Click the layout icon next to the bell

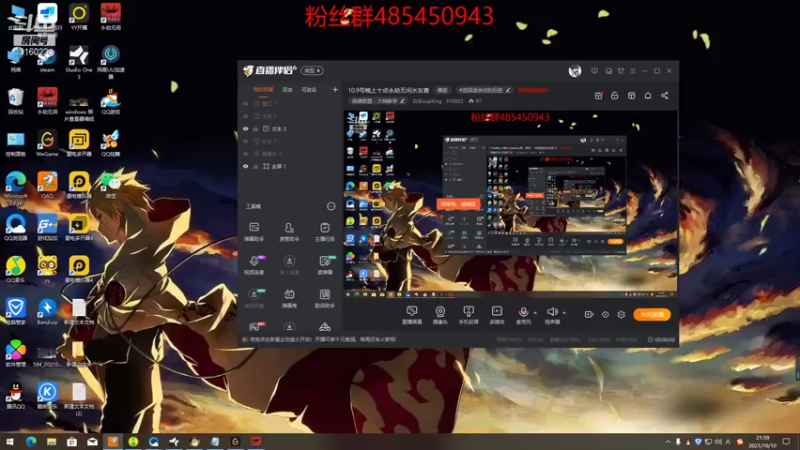coord(631,95)
